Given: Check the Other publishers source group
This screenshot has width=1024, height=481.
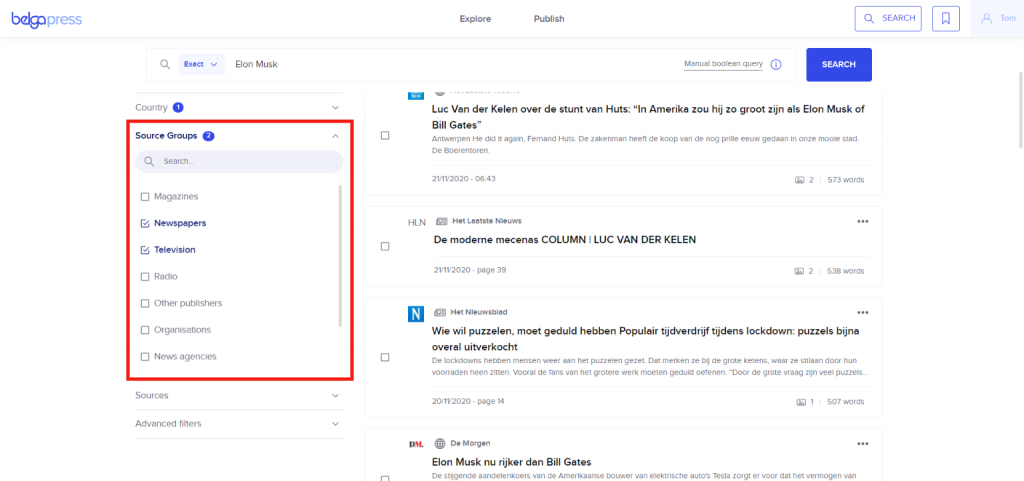Looking at the screenshot, I should (145, 303).
